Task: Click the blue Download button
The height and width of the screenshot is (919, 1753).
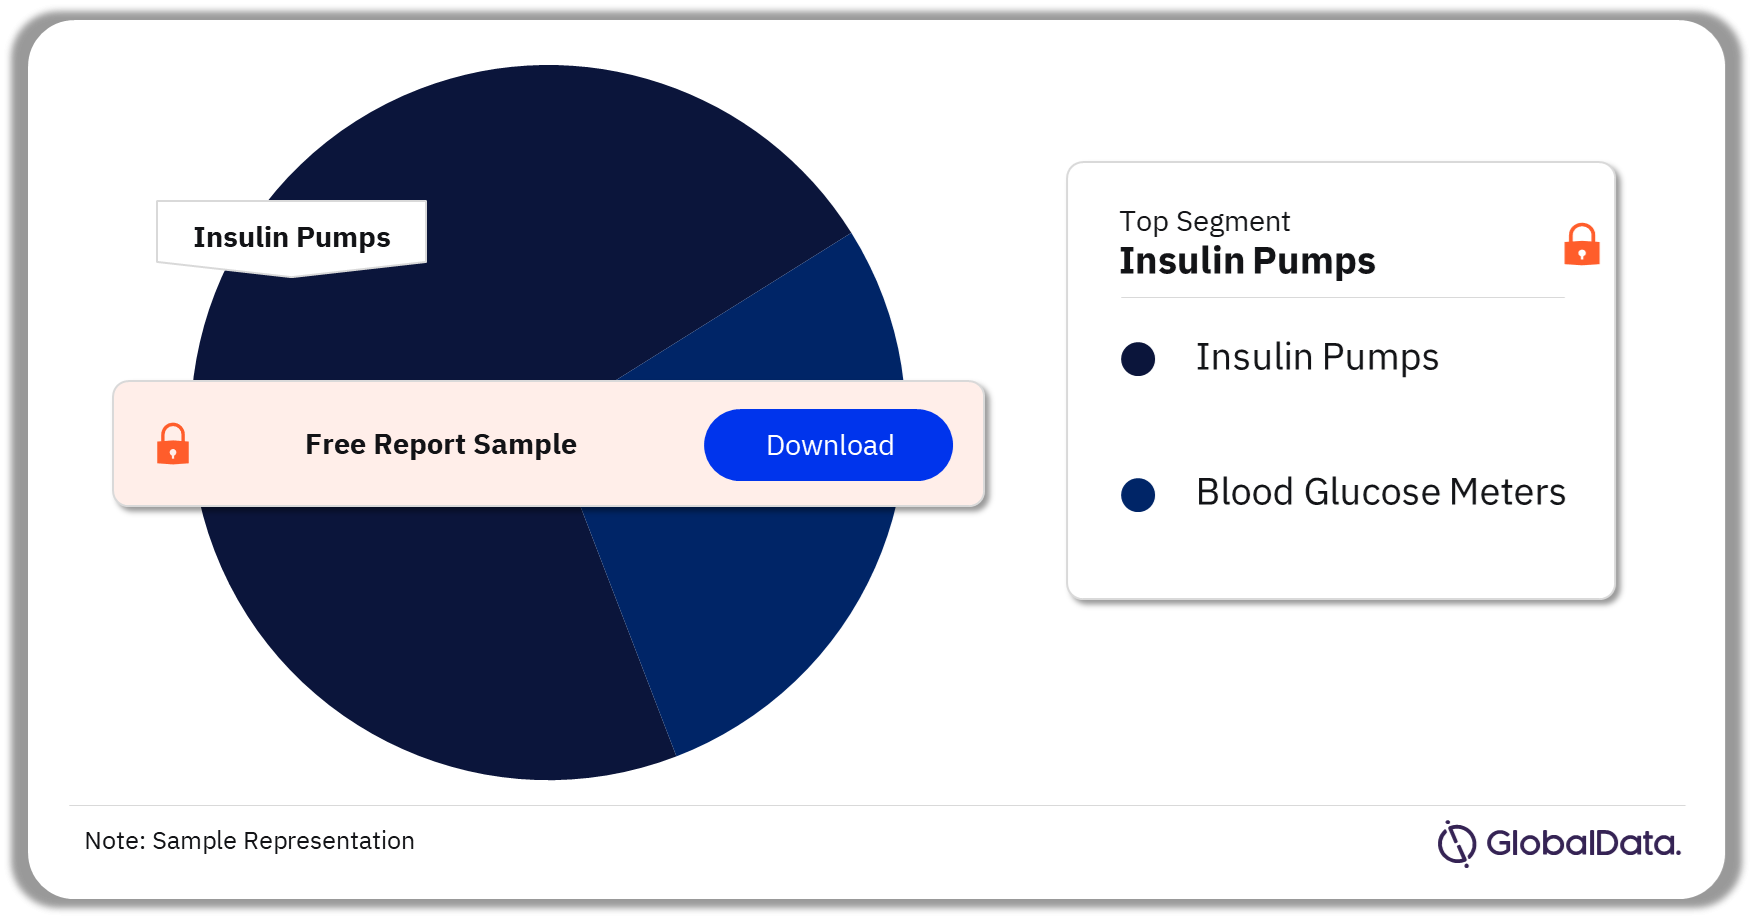Action: [x=828, y=445]
